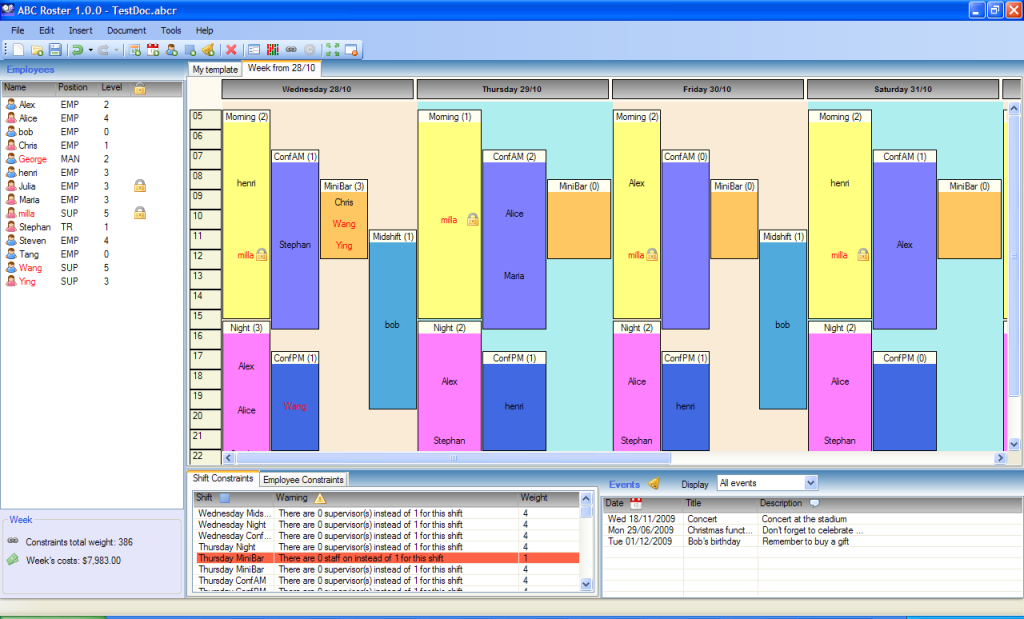
Task: Click the add calendar week icon
Action: coord(153,49)
